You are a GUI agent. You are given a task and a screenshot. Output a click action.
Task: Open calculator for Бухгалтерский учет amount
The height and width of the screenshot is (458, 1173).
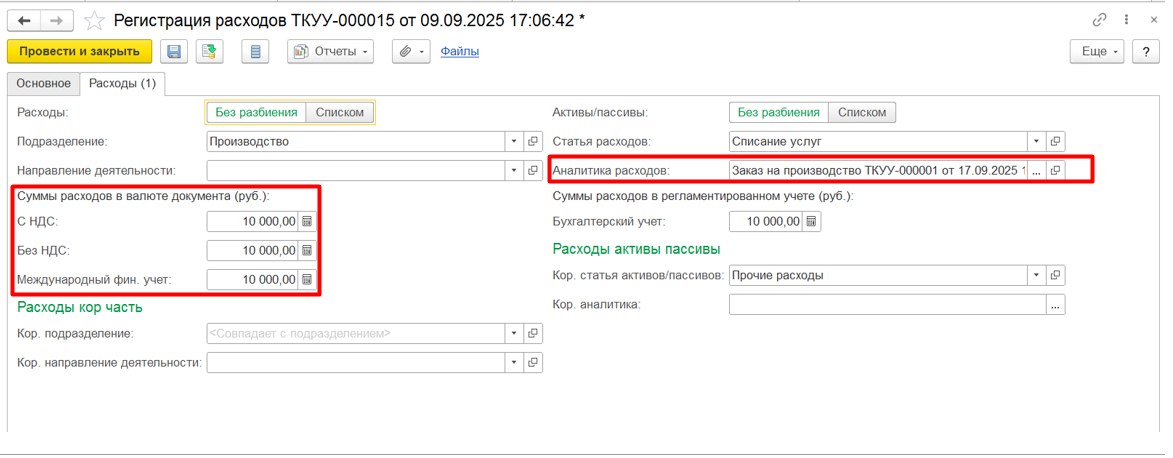coord(813,222)
